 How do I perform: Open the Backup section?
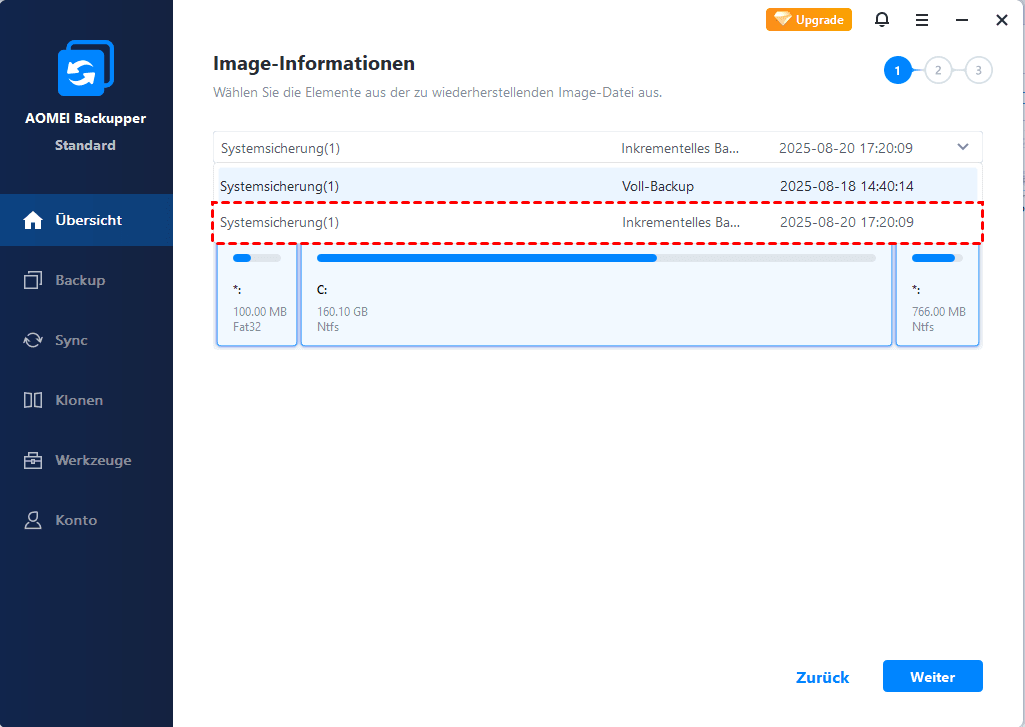(86, 280)
